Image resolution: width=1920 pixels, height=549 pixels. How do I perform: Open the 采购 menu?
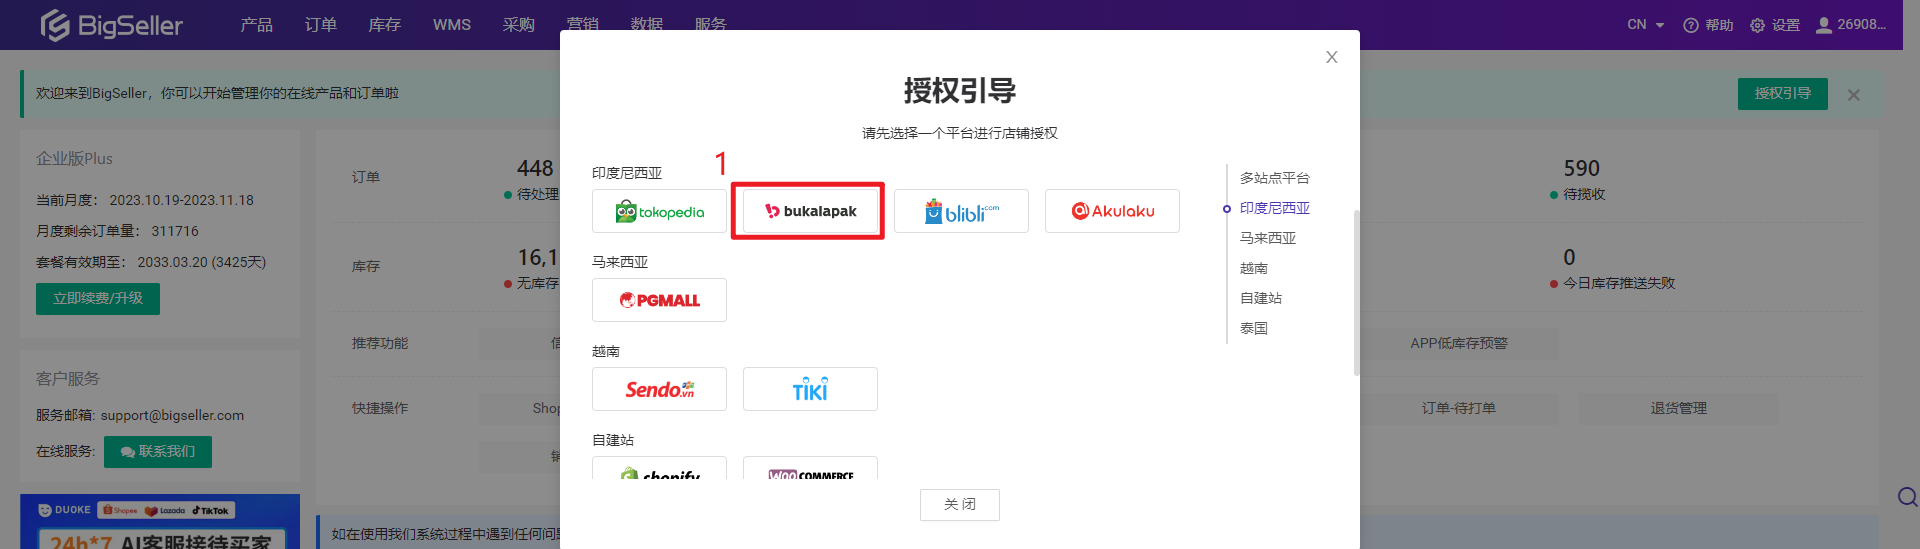pos(519,25)
